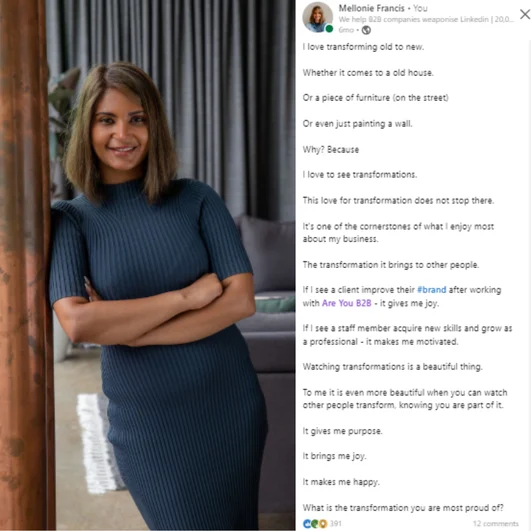531x531 pixels.
Task: Click the large photo of the woman
Action: 147,266
